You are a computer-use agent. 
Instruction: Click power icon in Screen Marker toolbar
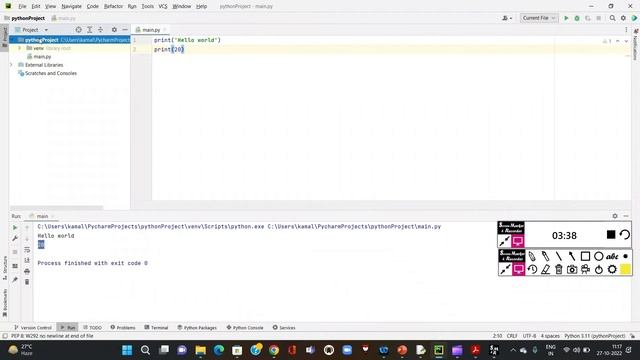coord(599,269)
